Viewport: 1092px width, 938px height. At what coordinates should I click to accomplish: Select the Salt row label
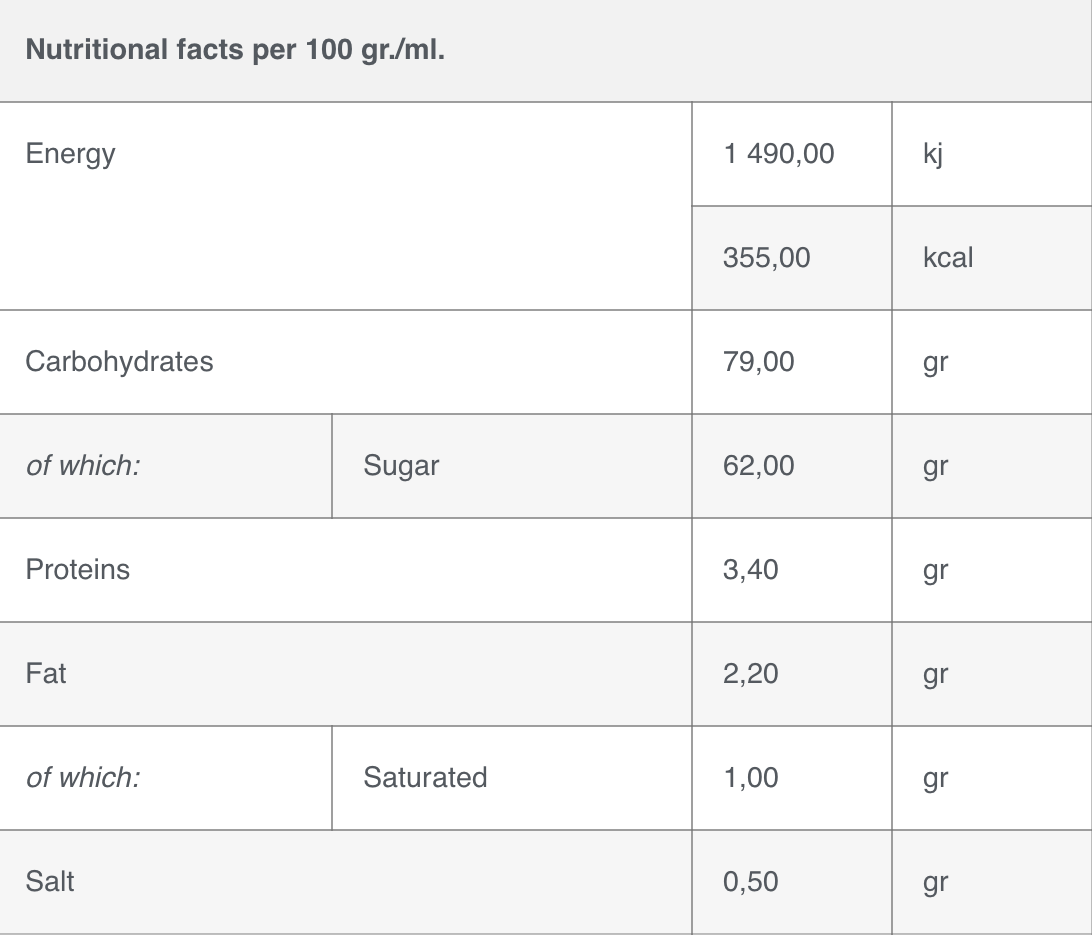point(50,882)
